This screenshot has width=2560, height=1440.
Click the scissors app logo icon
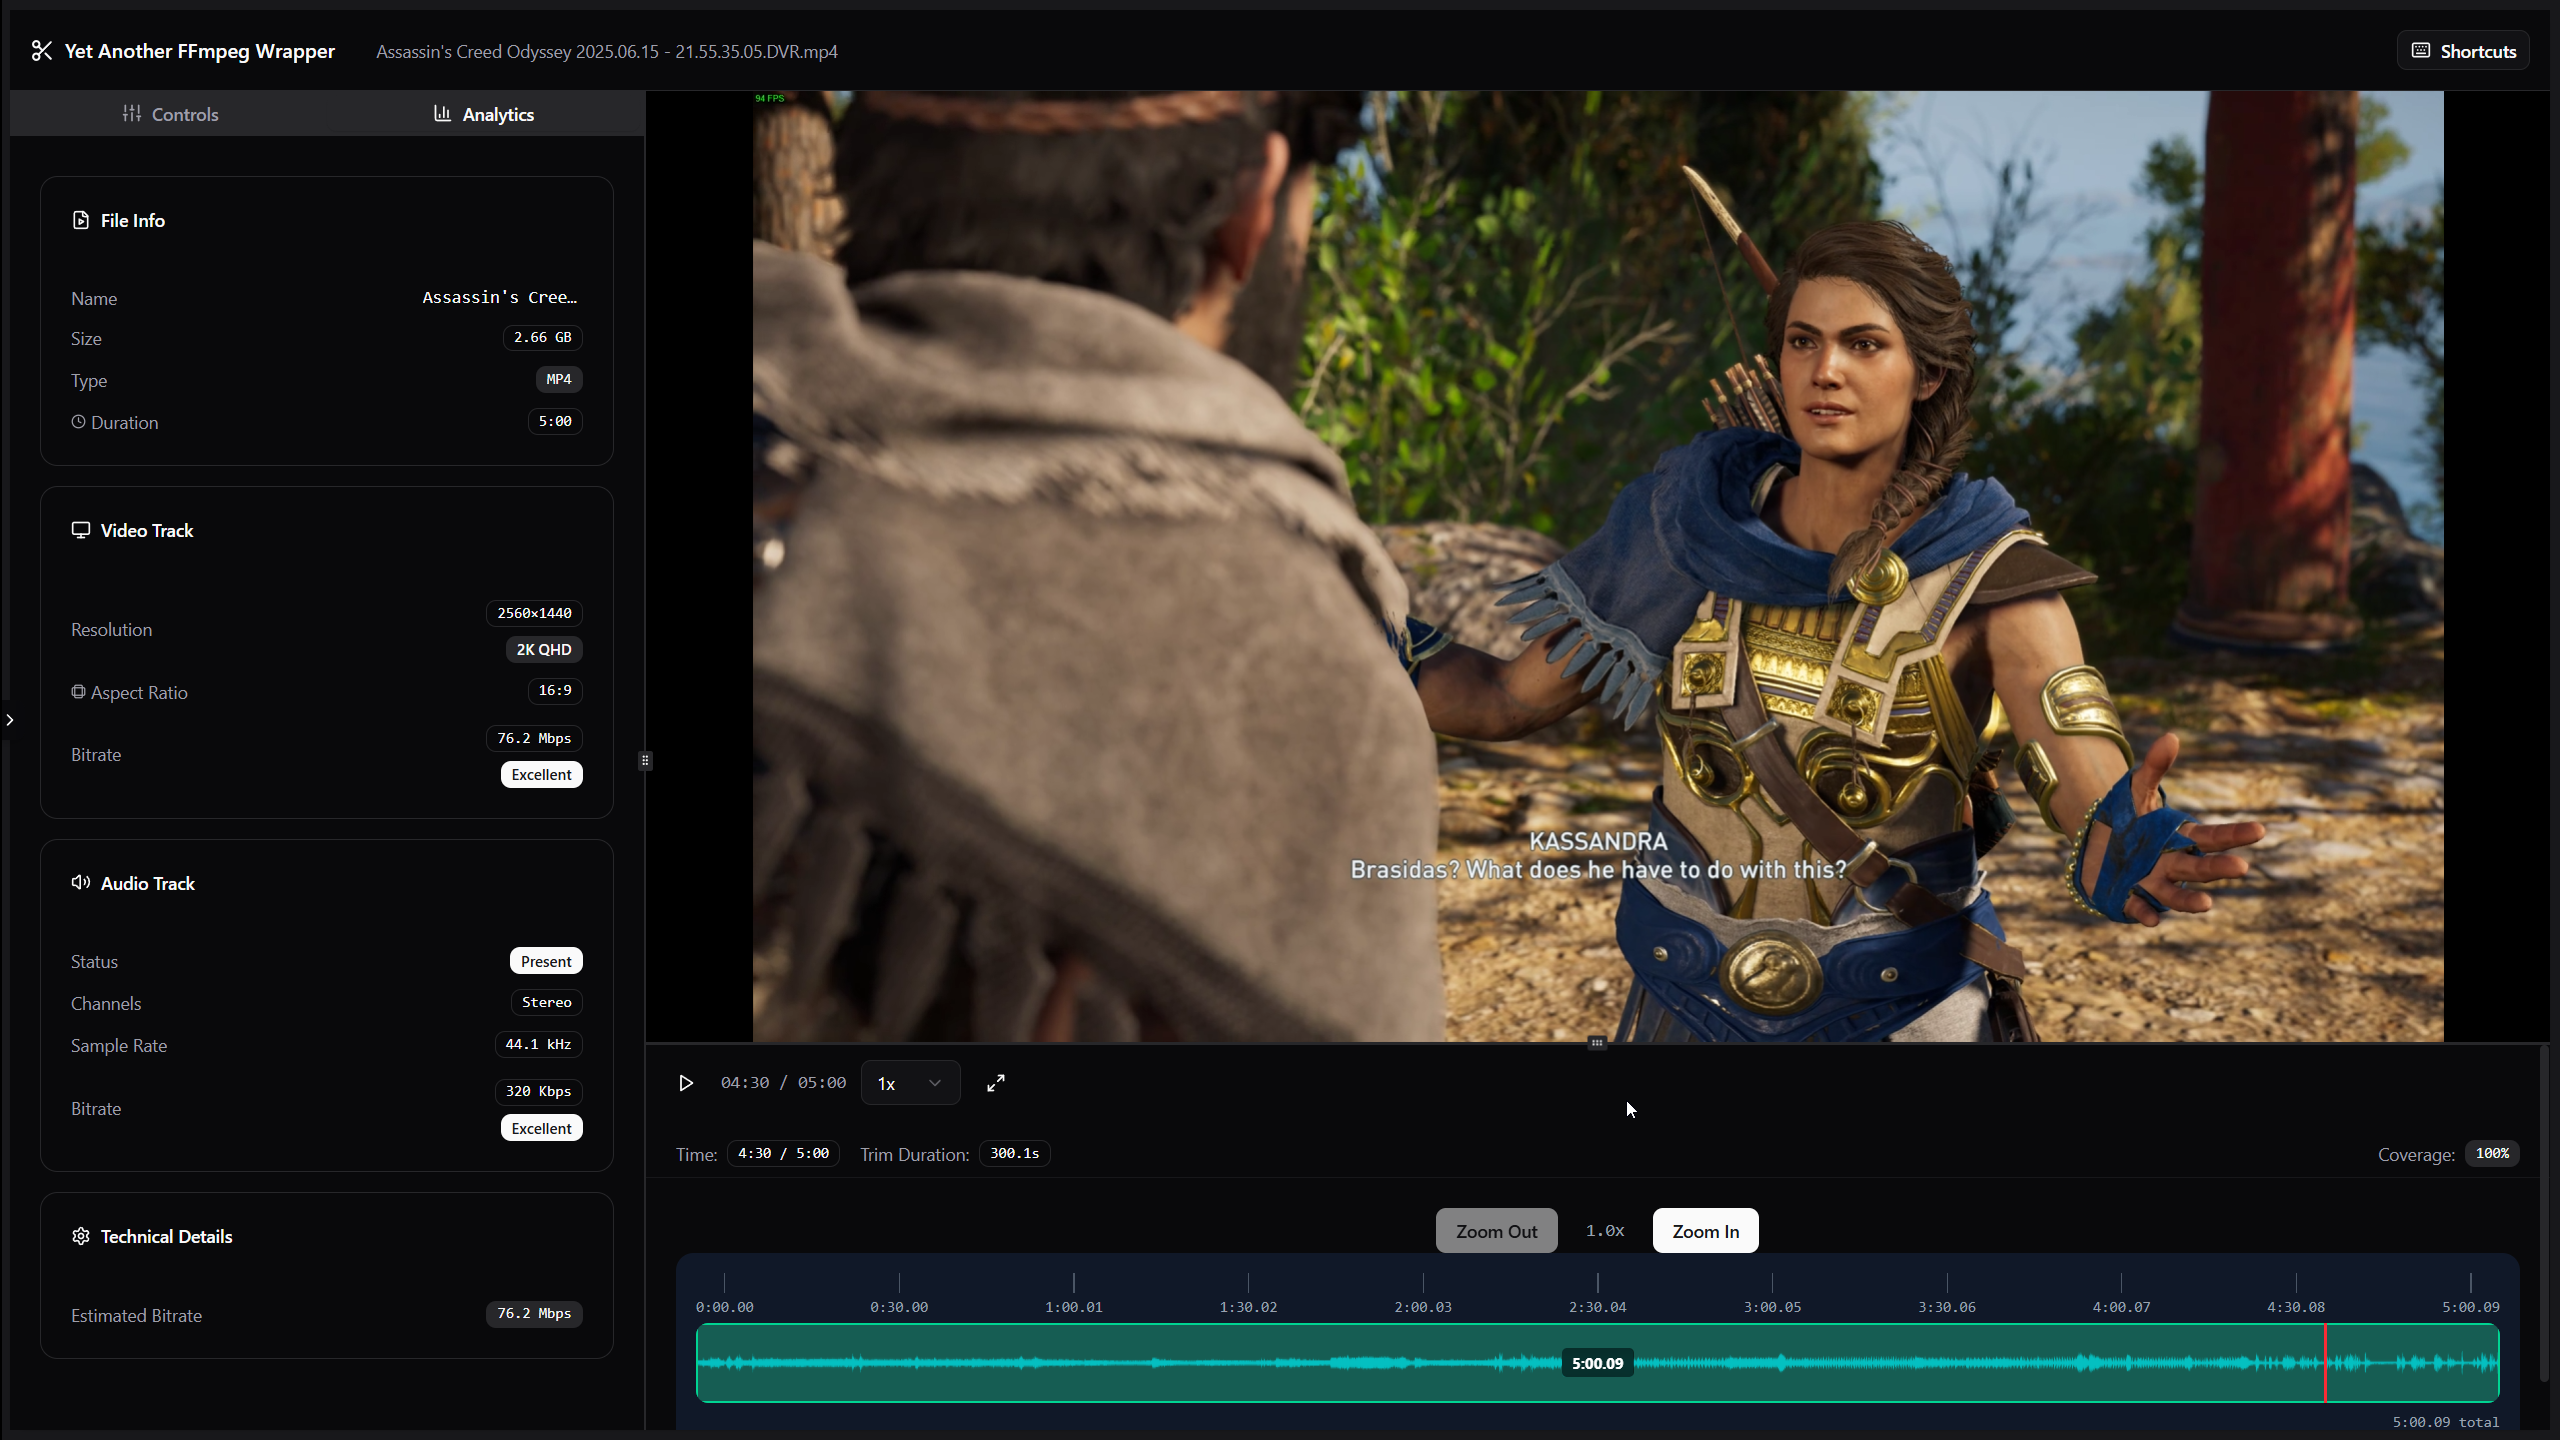(41, 51)
